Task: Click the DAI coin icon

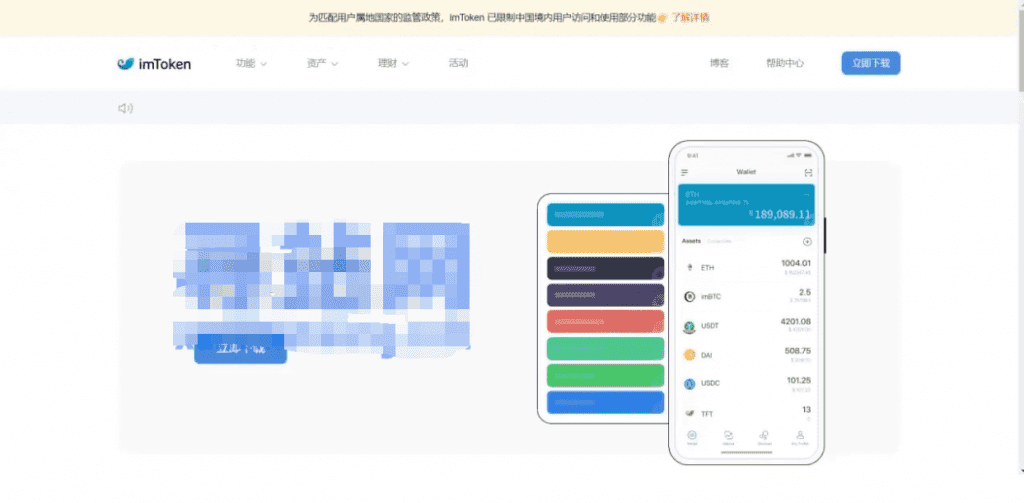Action: pyautogui.click(x=689, y=355)
